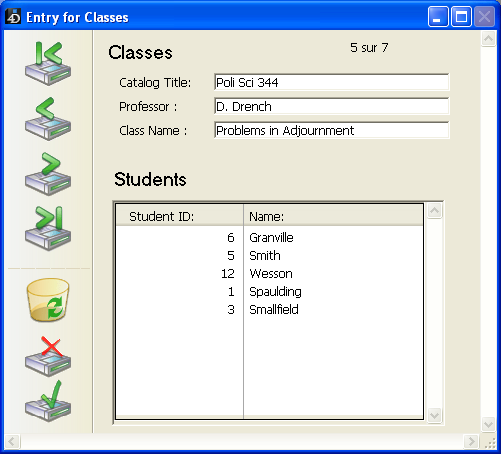Select the Name column header

(x=333, y=216)
